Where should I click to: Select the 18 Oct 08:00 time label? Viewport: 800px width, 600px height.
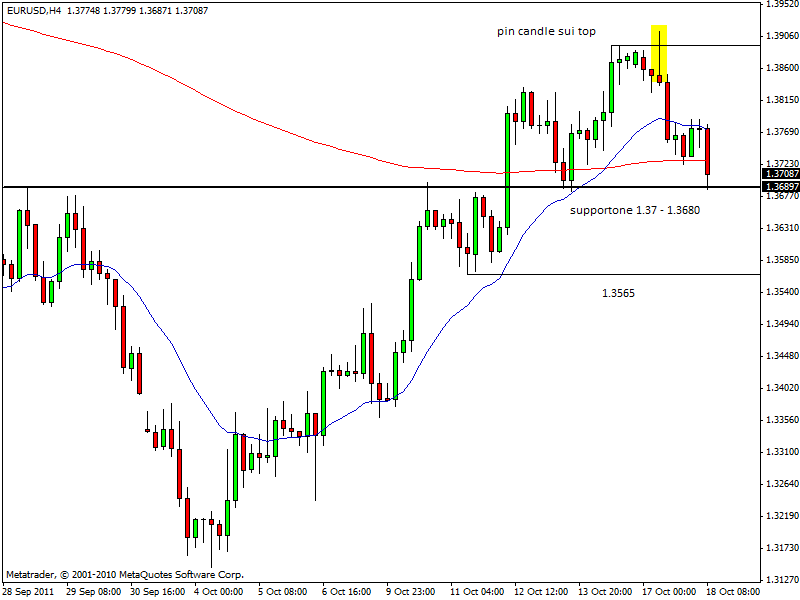[x=731, y=591]
